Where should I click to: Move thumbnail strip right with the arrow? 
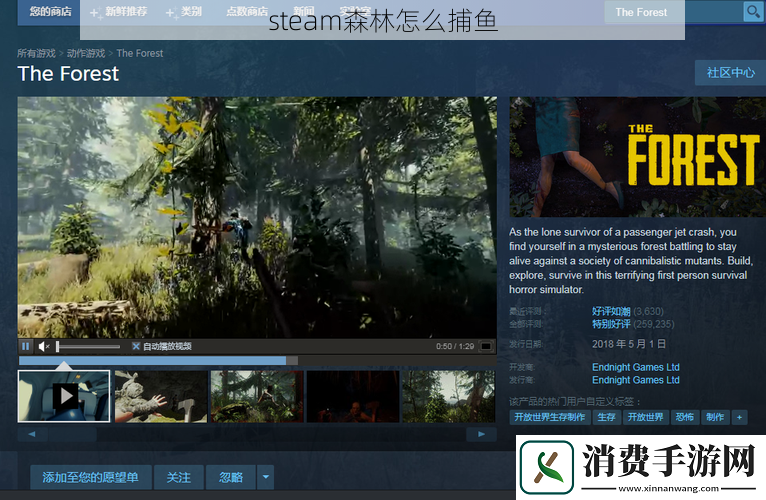point(481,434)
